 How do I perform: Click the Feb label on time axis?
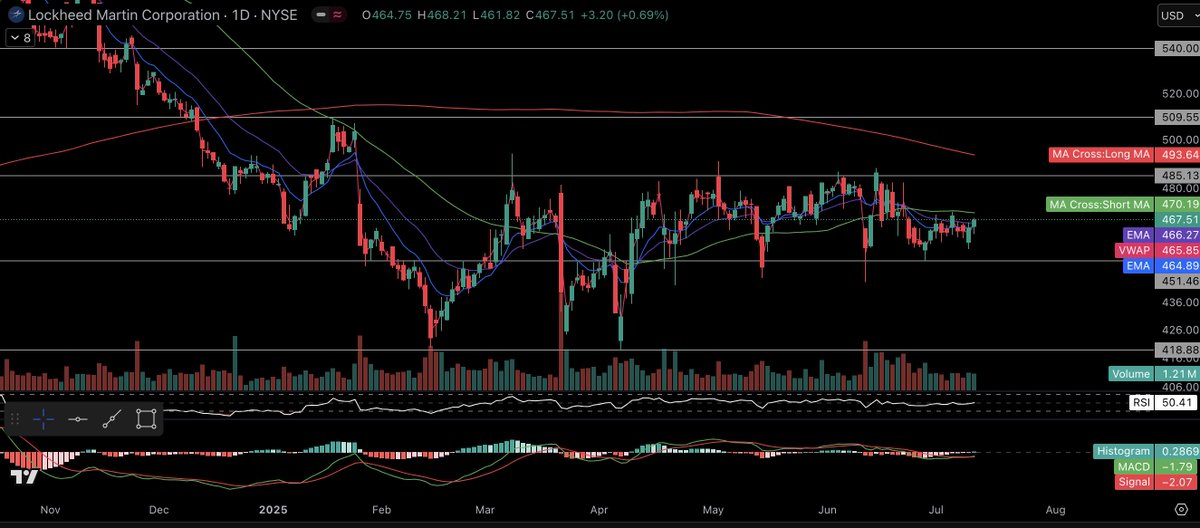point(382,508)
